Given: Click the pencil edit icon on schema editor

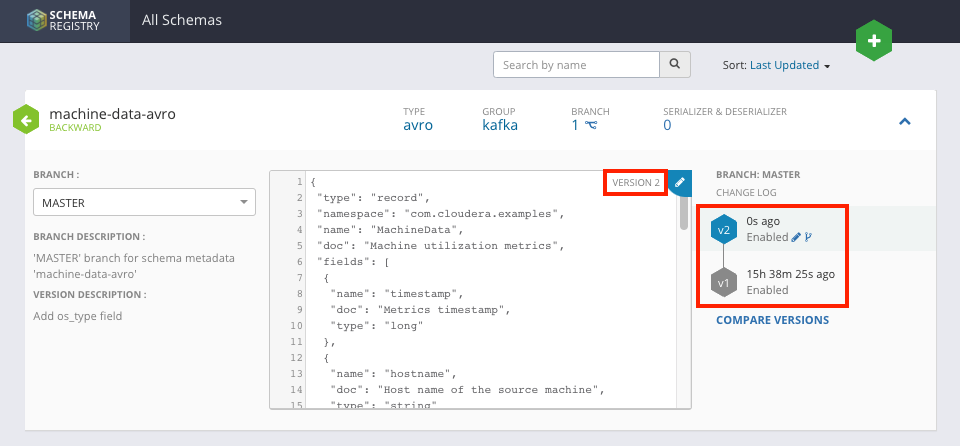Looking at the screenshot, I should coord(679,182).
